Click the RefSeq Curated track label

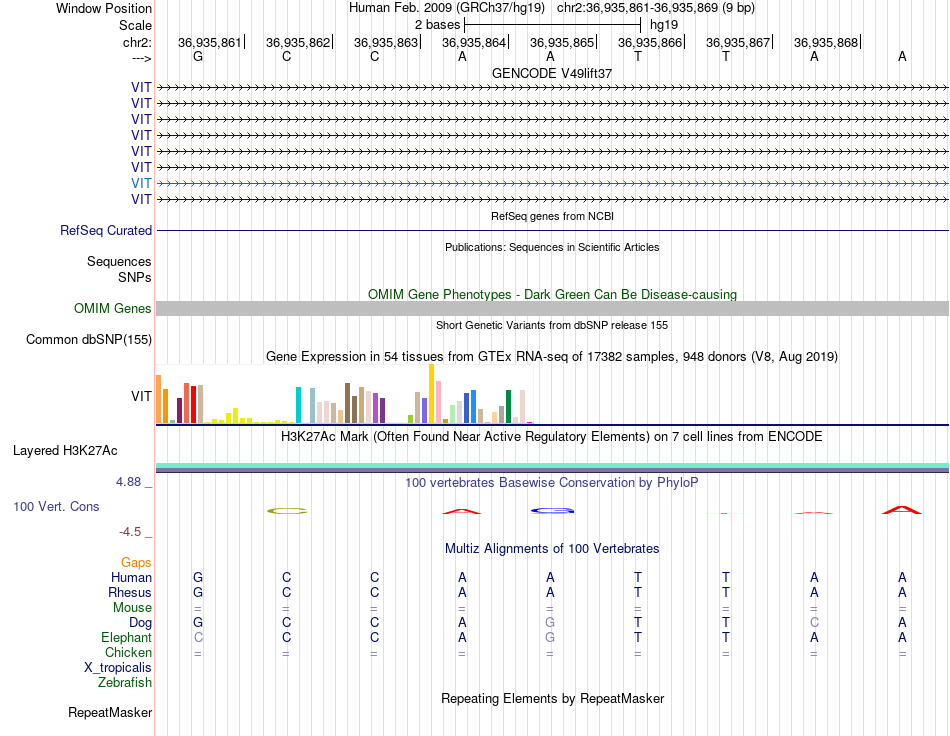coord(106,230)
